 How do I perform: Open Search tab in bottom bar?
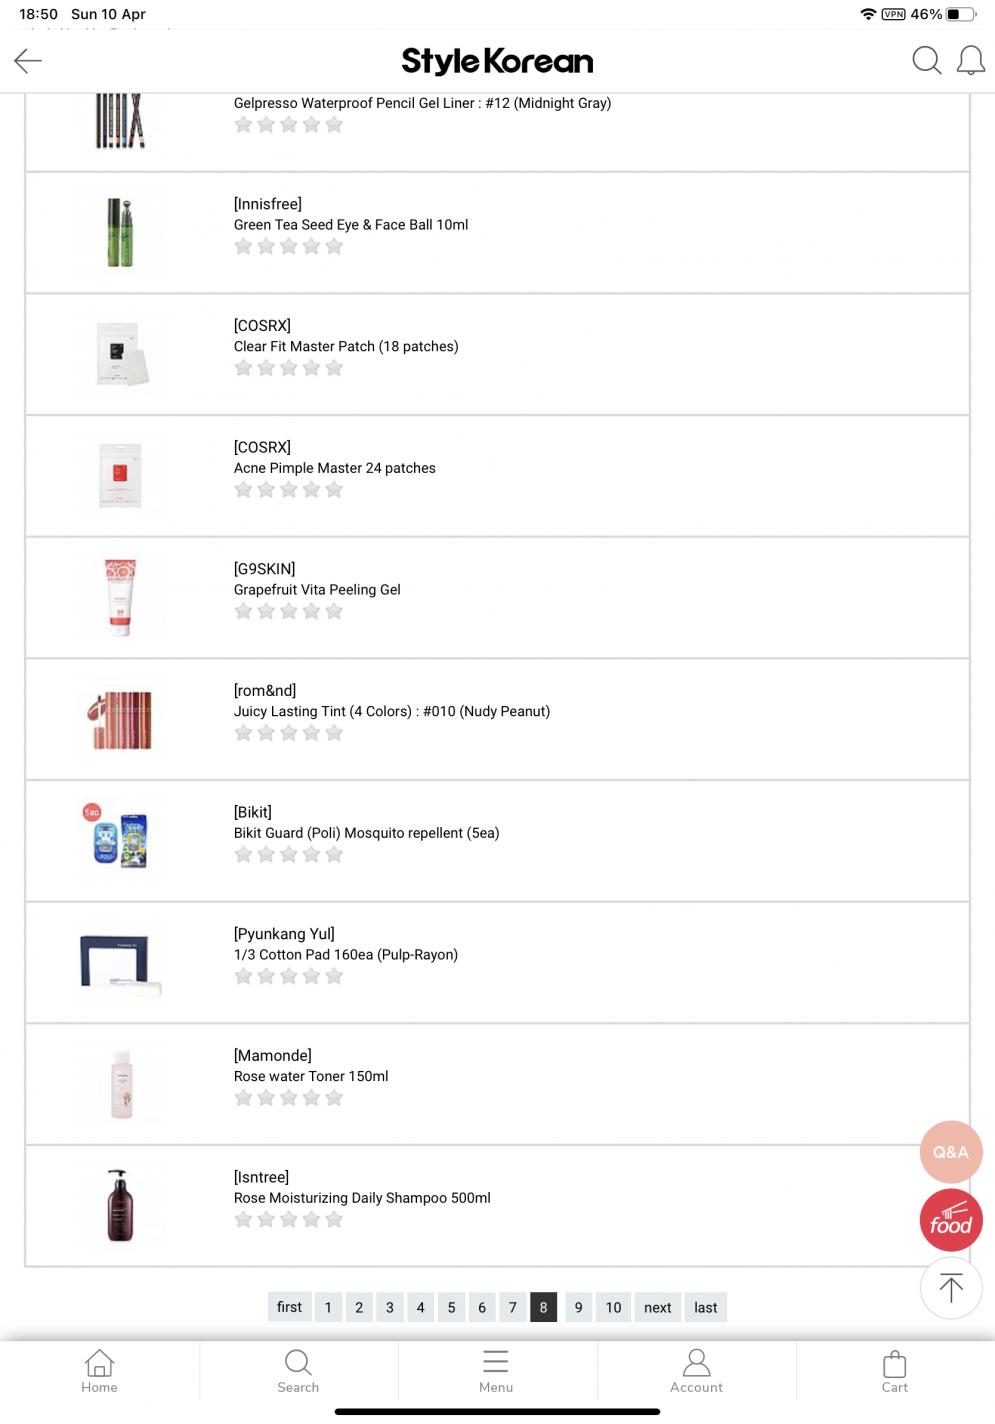pyautogui.click(x=298, y=1371)
